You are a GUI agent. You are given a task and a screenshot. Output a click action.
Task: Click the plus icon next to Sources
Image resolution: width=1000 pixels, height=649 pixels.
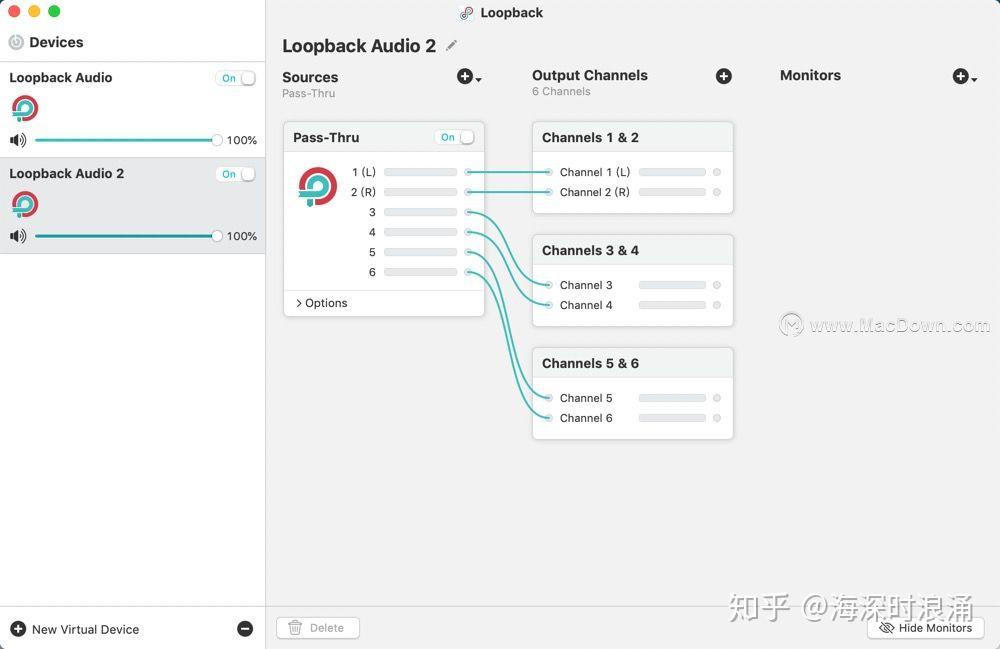point(464,75)
